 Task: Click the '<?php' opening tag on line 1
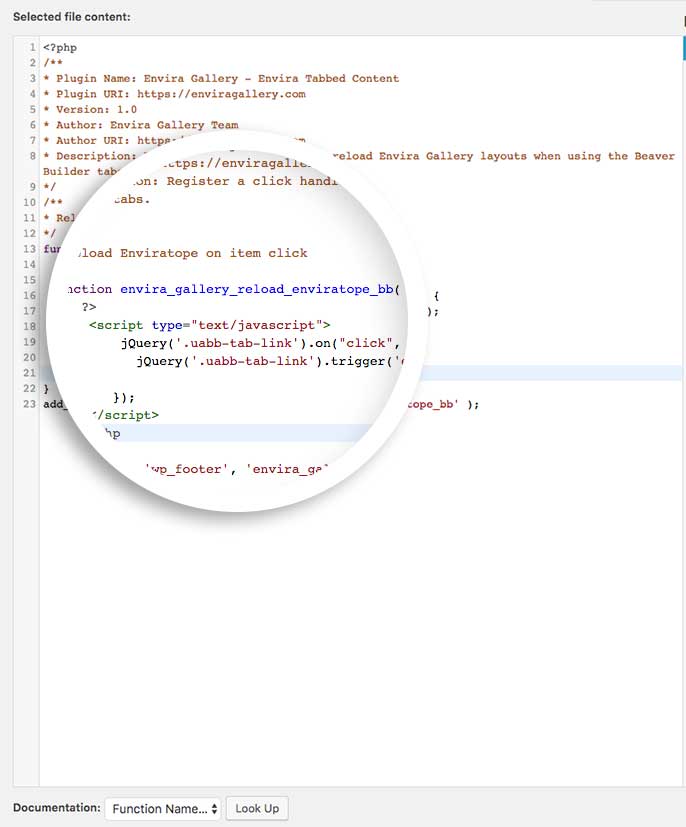tap(60, 47)
